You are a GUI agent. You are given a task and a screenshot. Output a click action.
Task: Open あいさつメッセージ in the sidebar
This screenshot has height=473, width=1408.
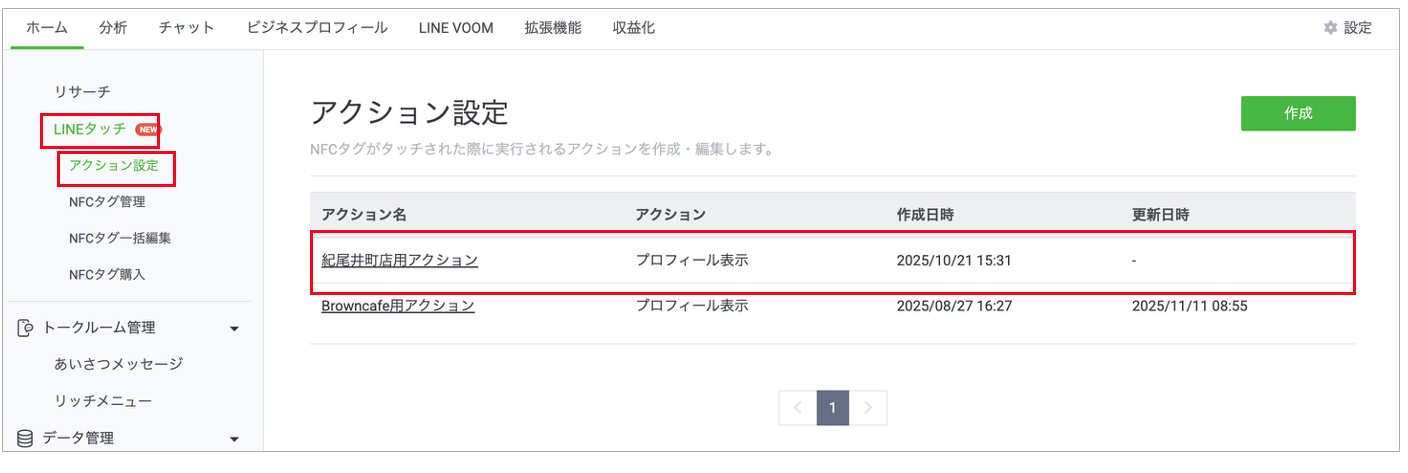point(118,364)
